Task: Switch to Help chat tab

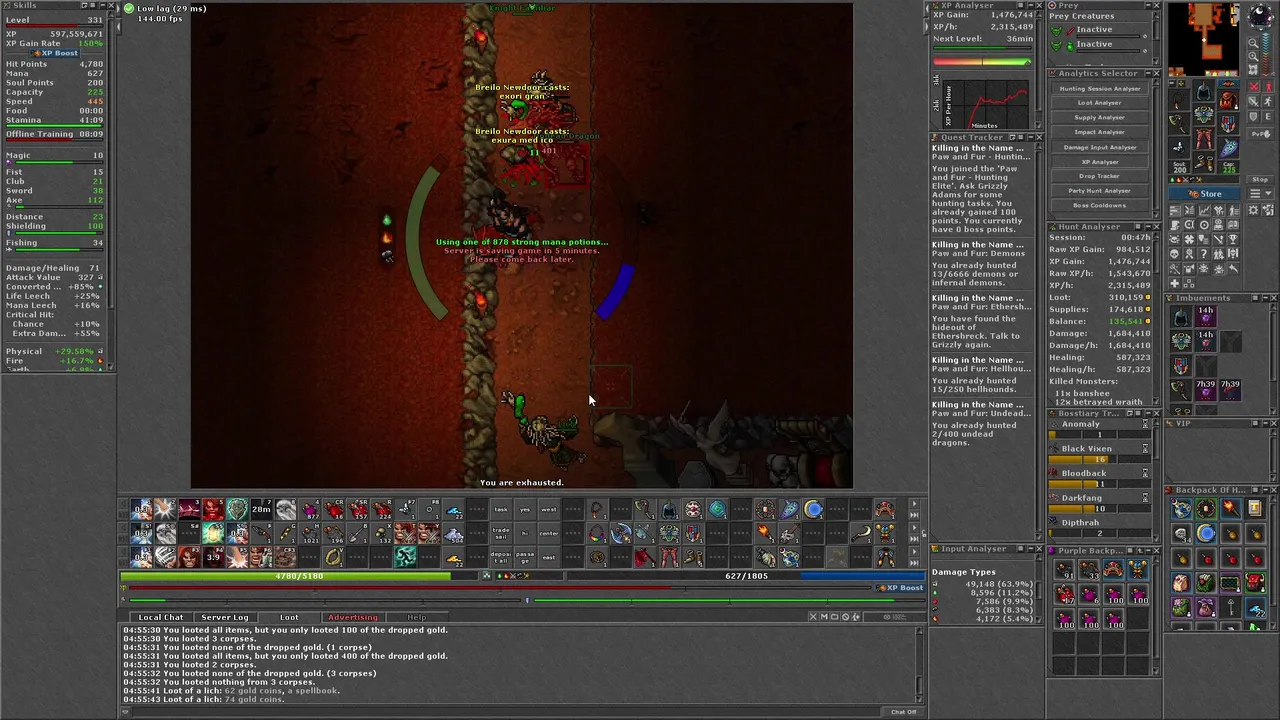Action: click(x=417, y=617)
